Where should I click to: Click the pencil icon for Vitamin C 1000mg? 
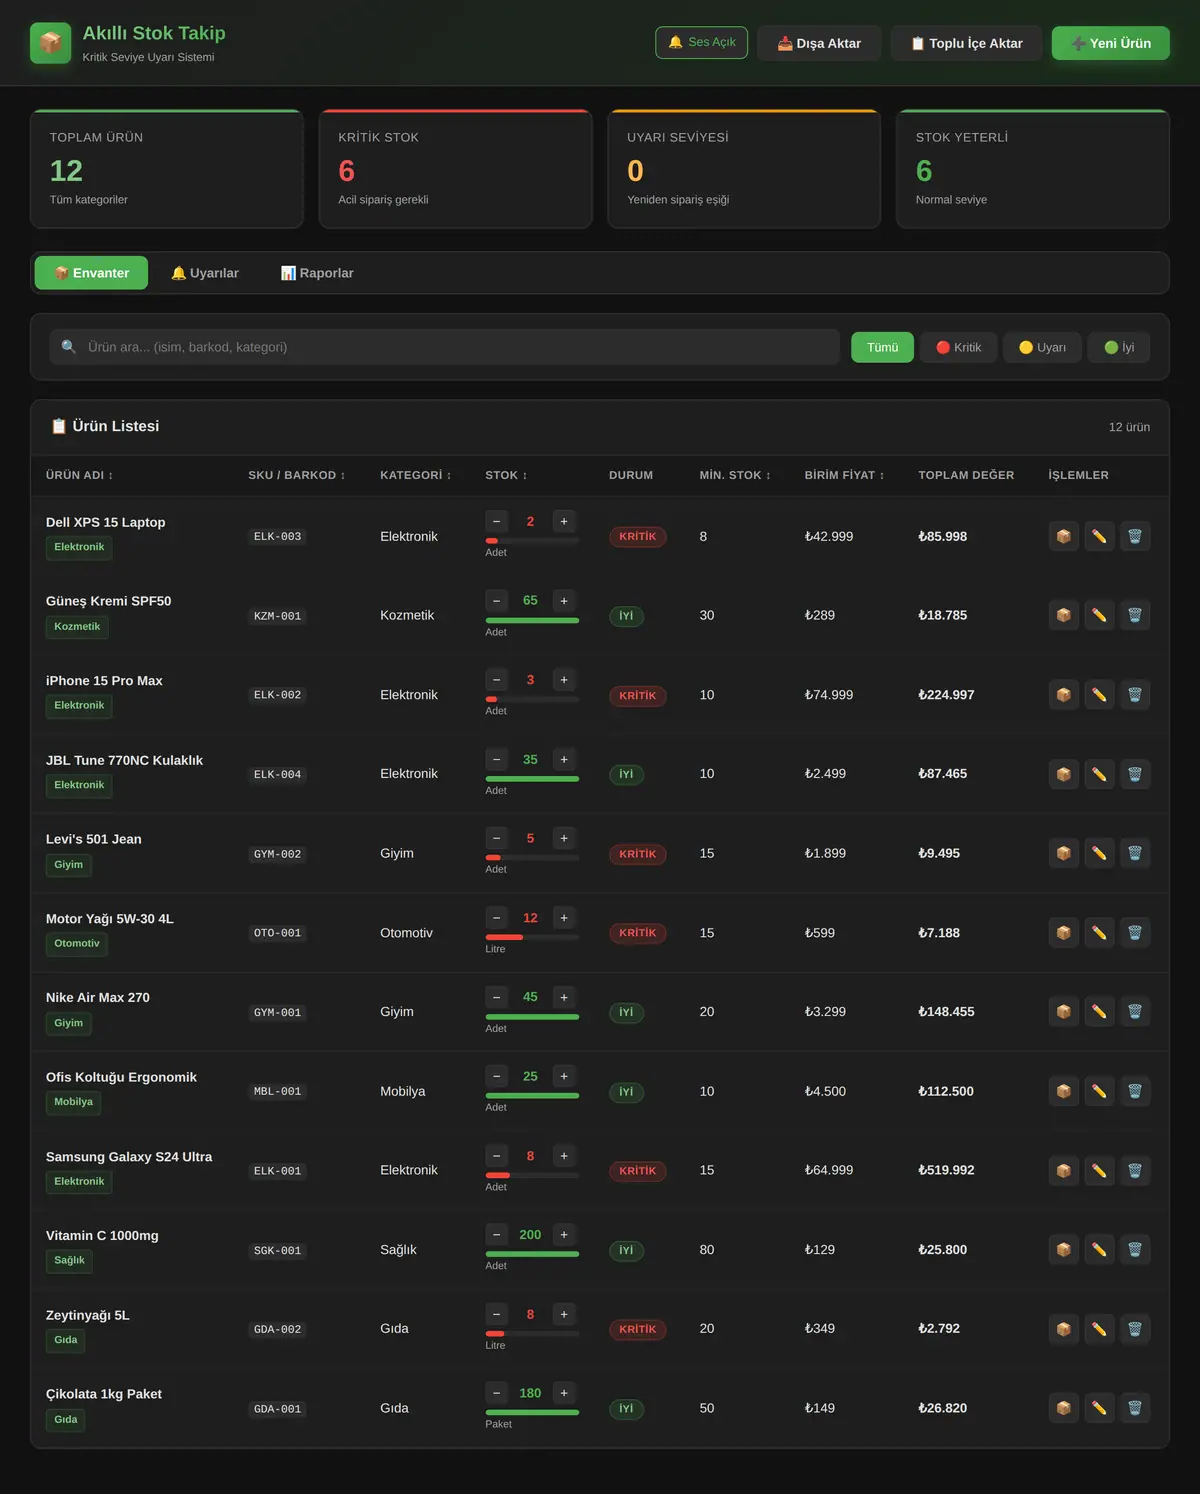click(1099, 1250)
